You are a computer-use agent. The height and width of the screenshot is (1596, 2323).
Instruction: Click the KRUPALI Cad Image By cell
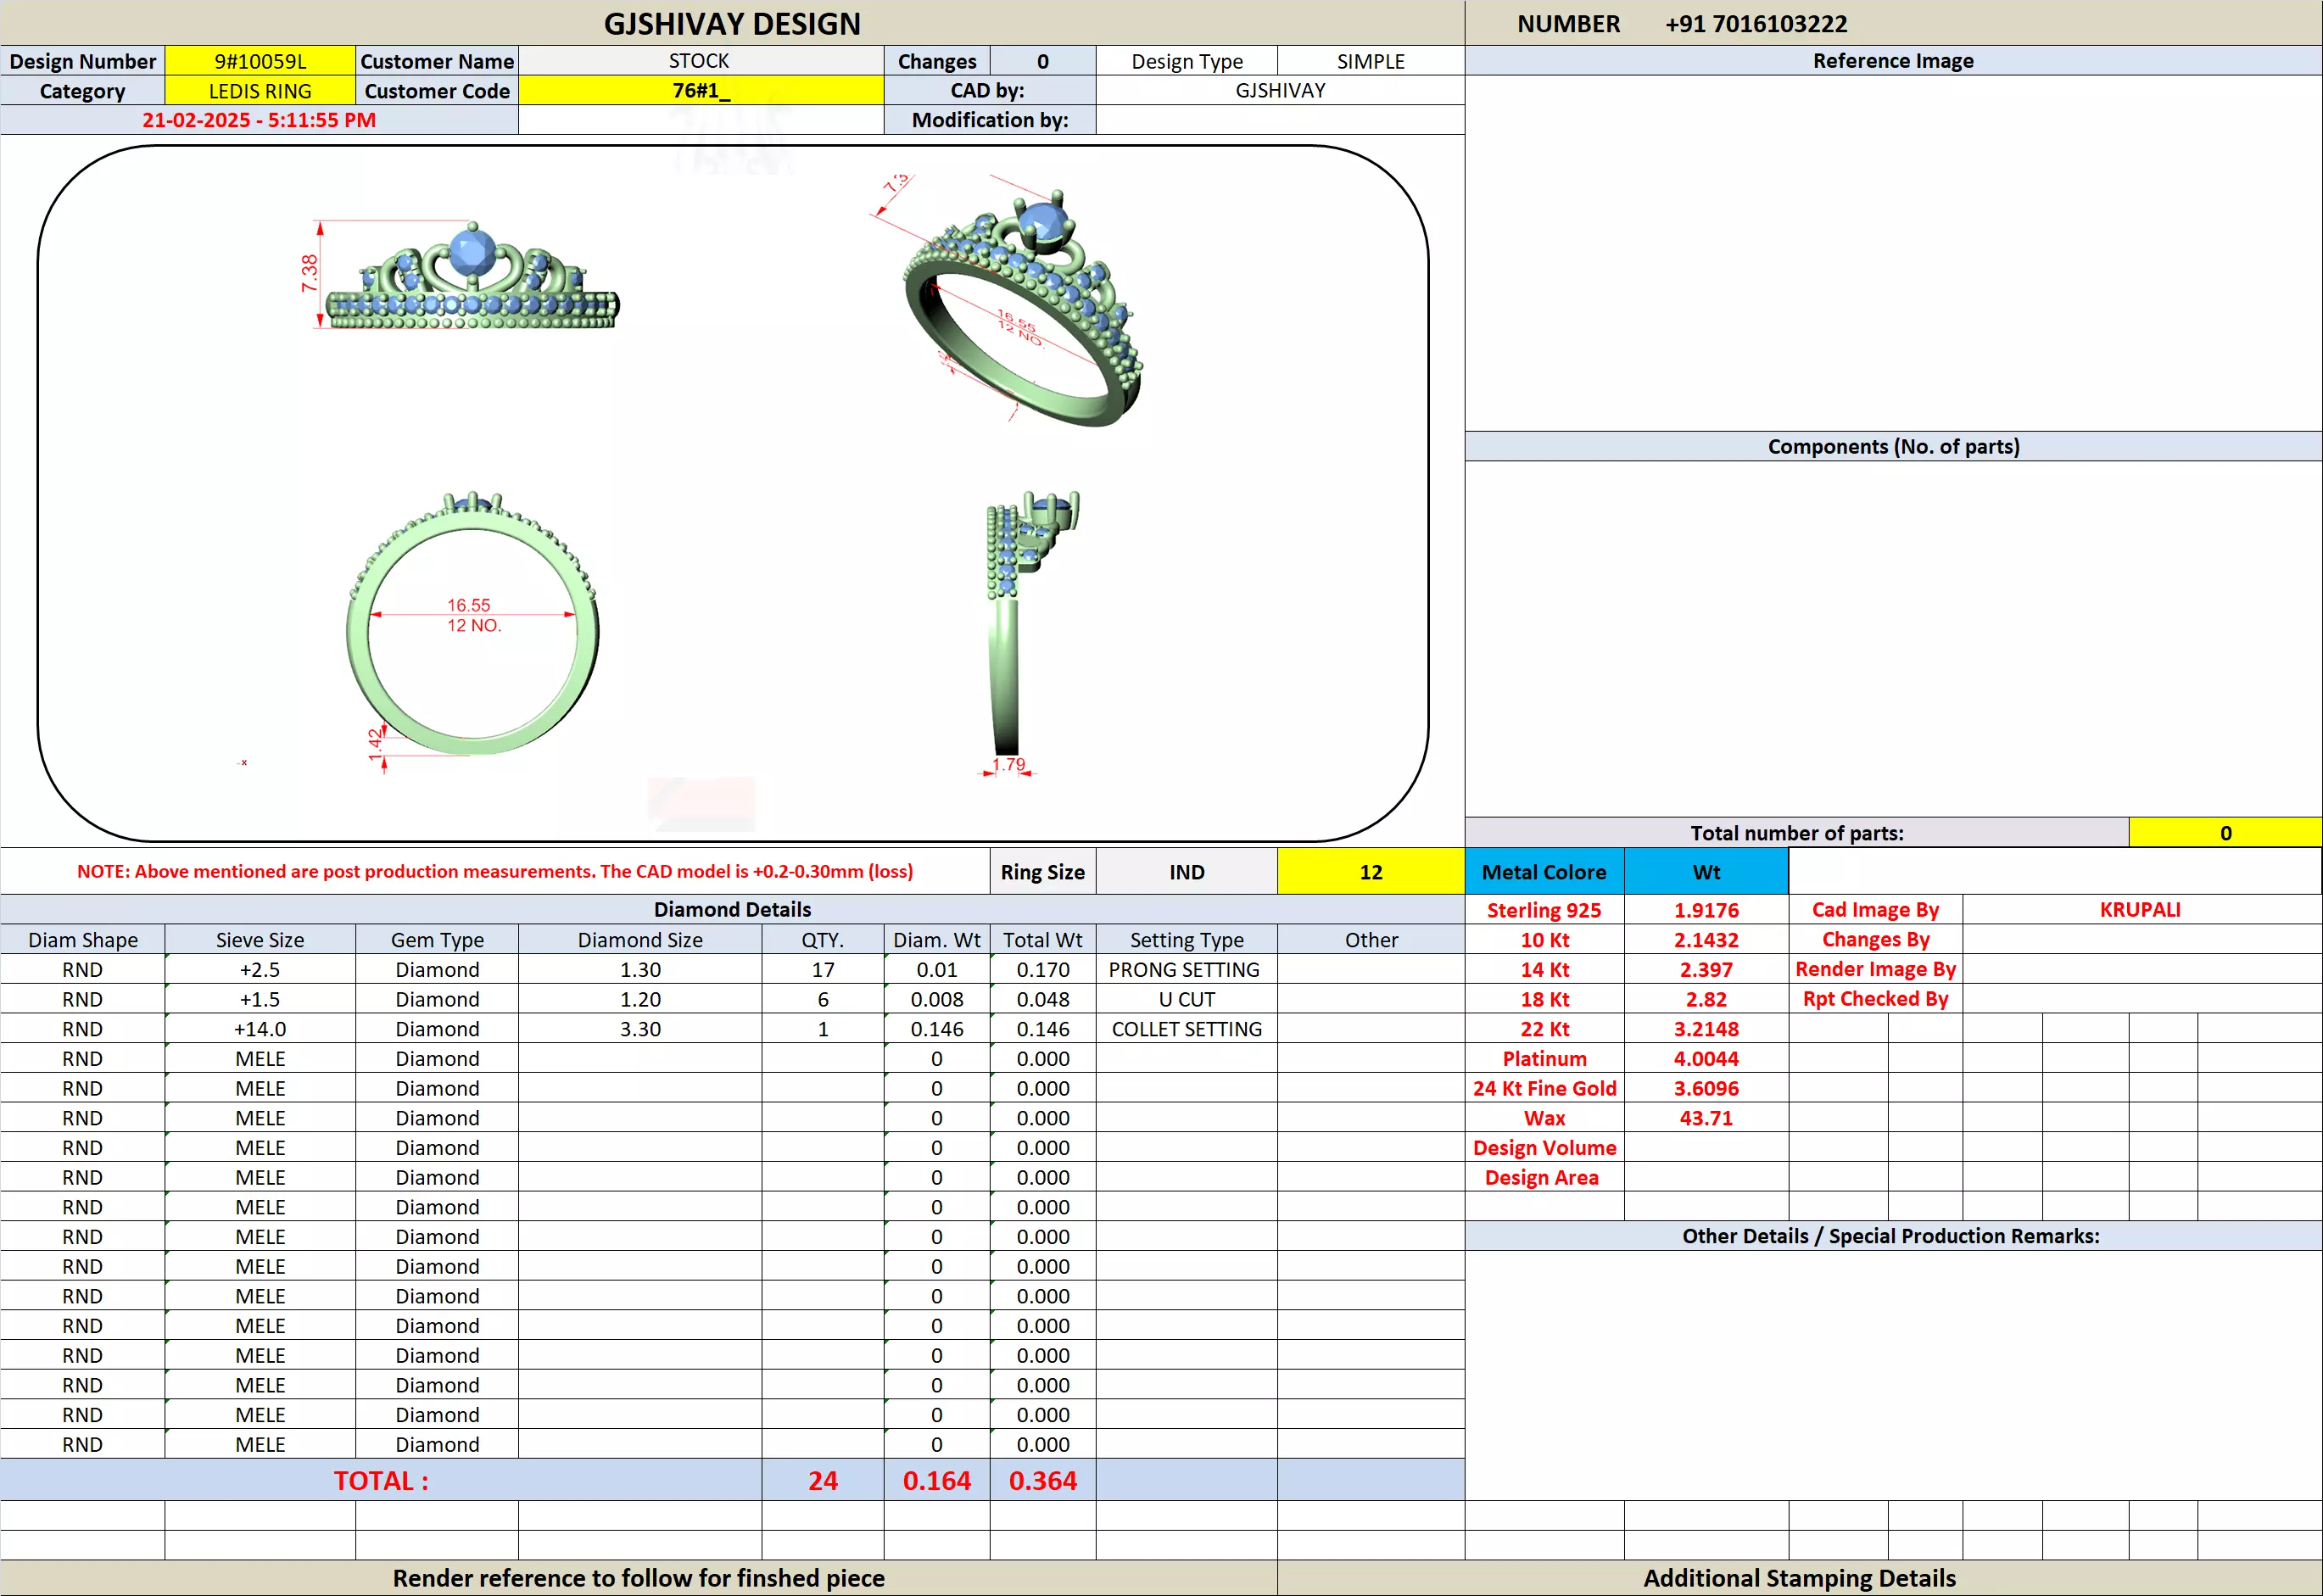click(2140, 910)
